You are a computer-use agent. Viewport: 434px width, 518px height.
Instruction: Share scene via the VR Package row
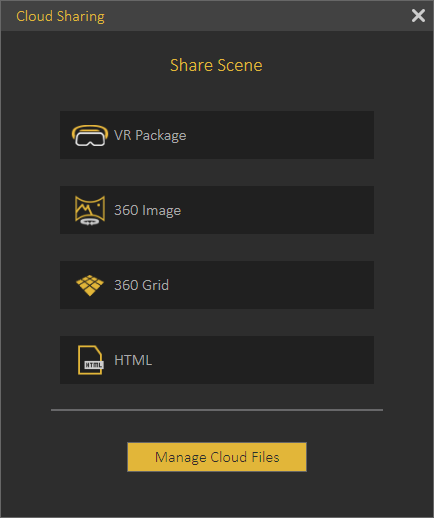217,135
